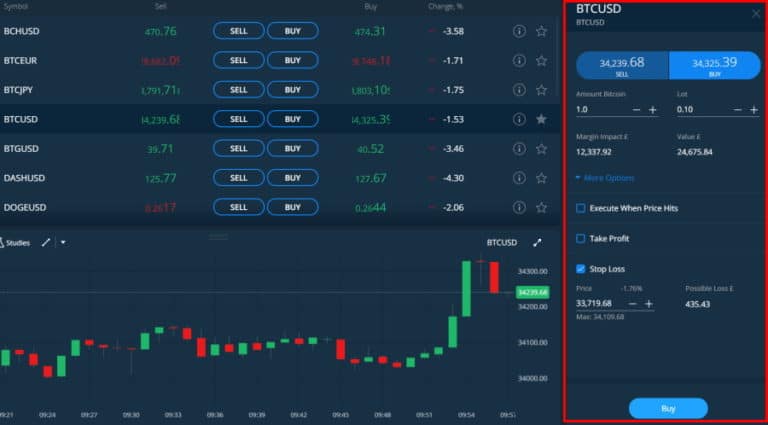Add DASHUSD to favorites with star

tap(541, 178)
